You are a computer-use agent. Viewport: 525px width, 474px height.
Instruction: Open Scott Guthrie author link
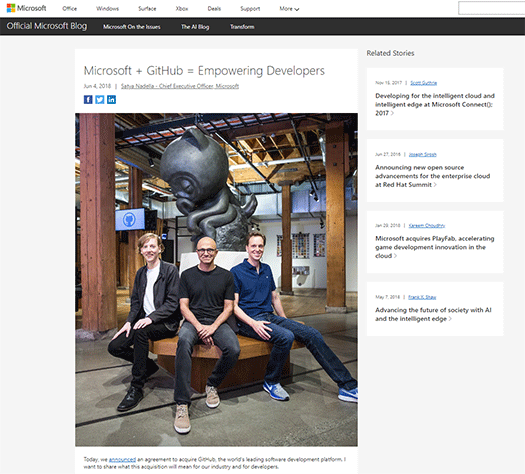(x=424, y=83)
